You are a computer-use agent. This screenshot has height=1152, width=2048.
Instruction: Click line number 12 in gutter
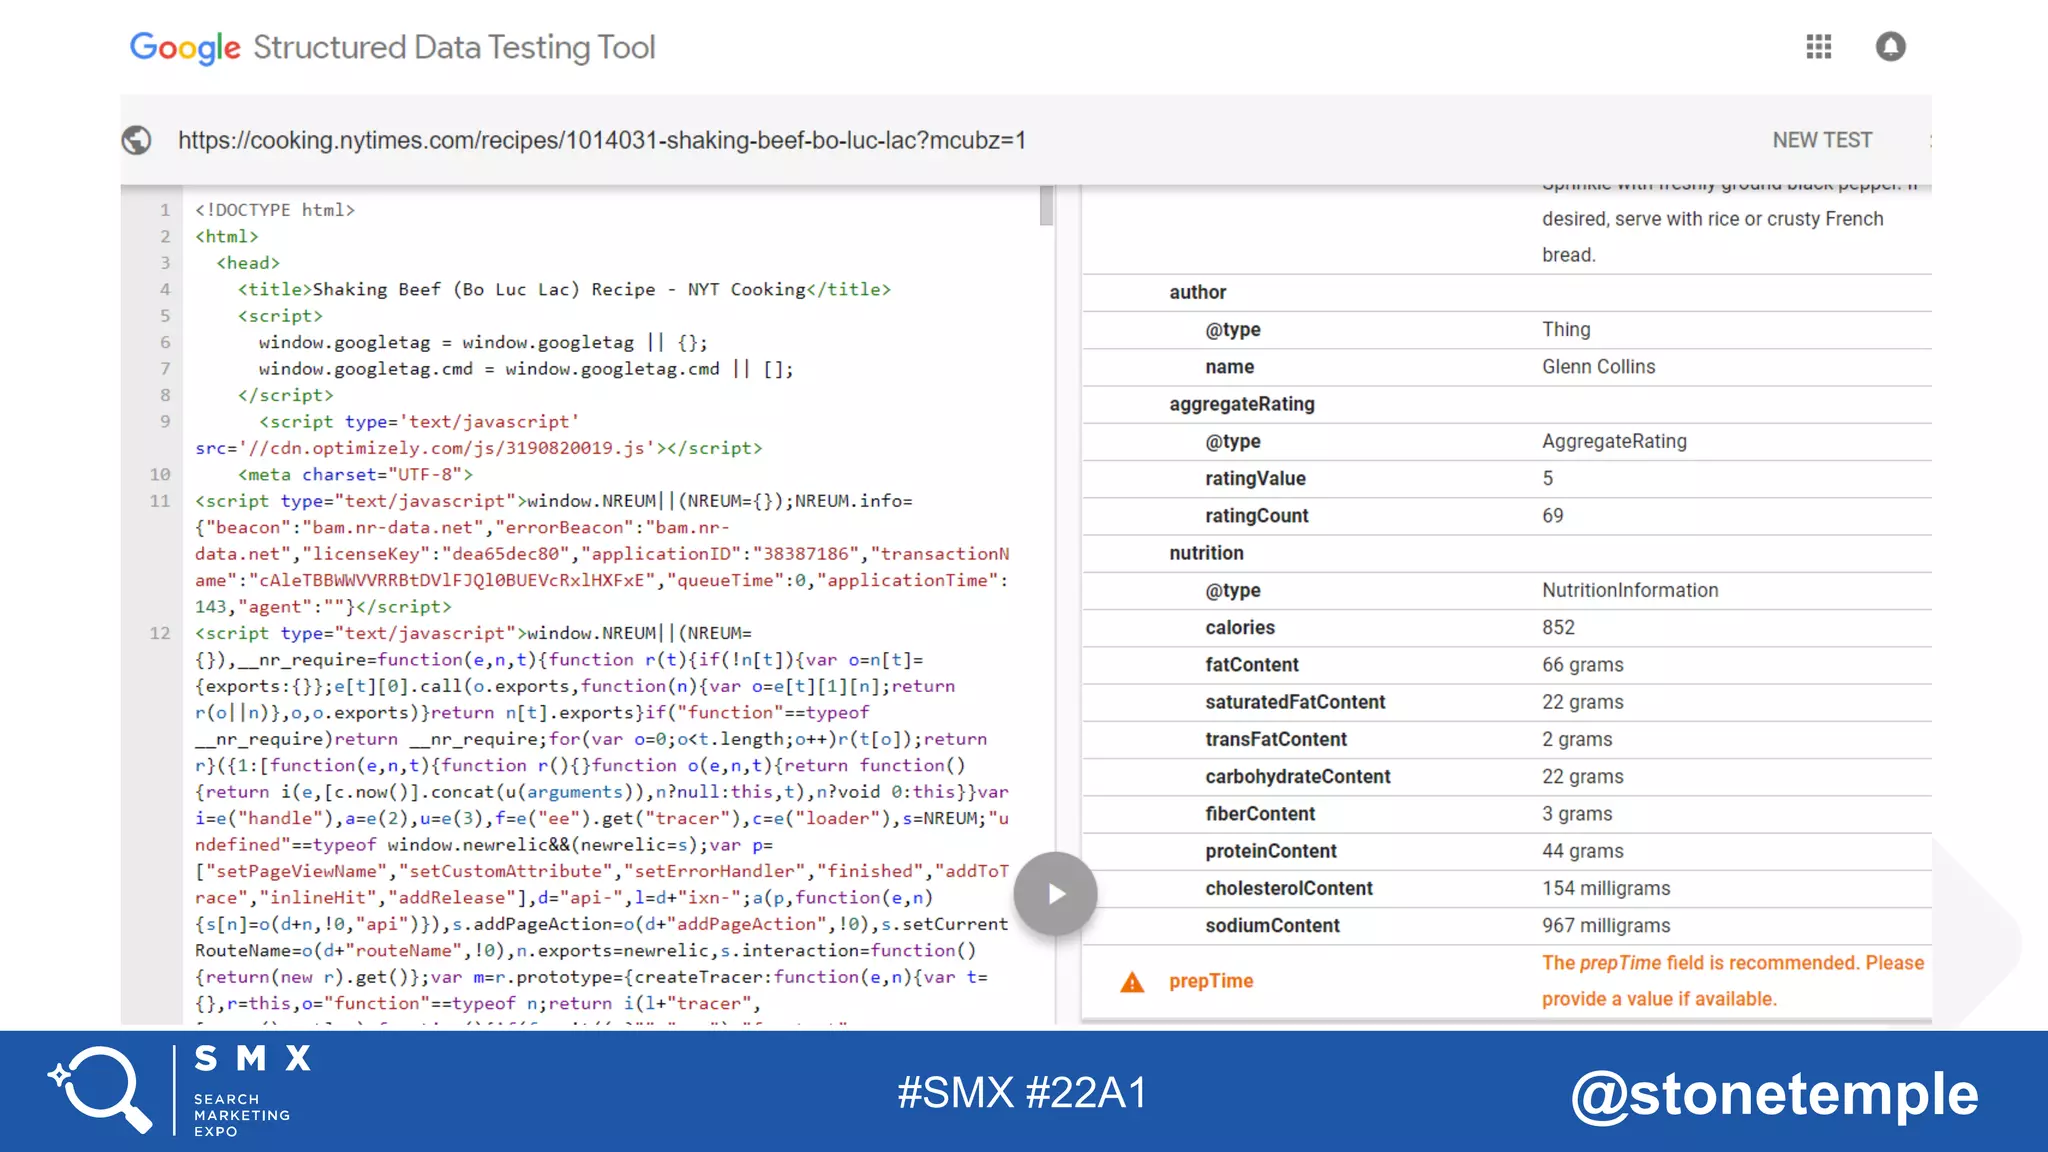coord(159,633)
